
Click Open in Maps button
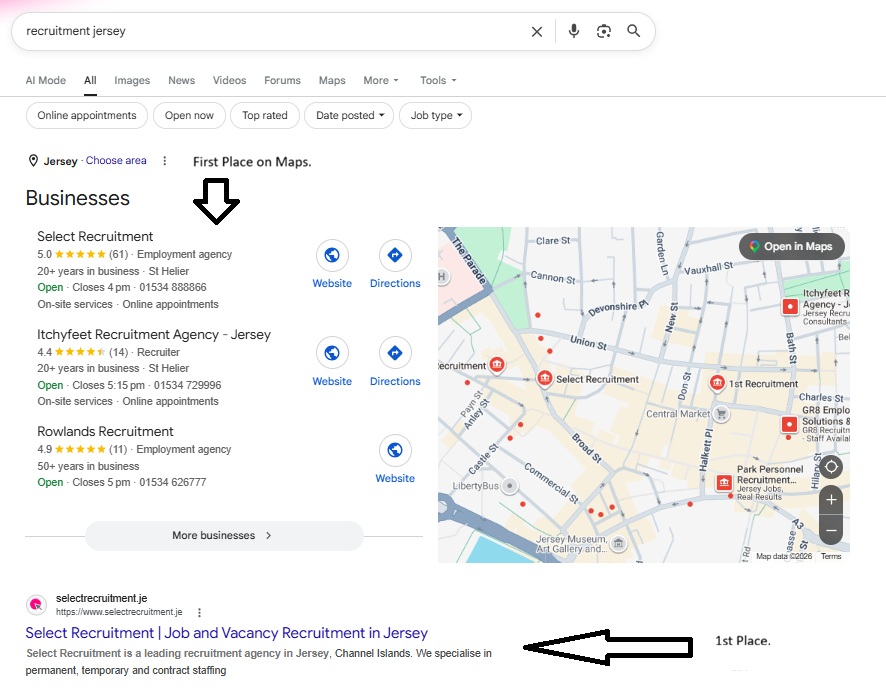click(x=792, y=246)
